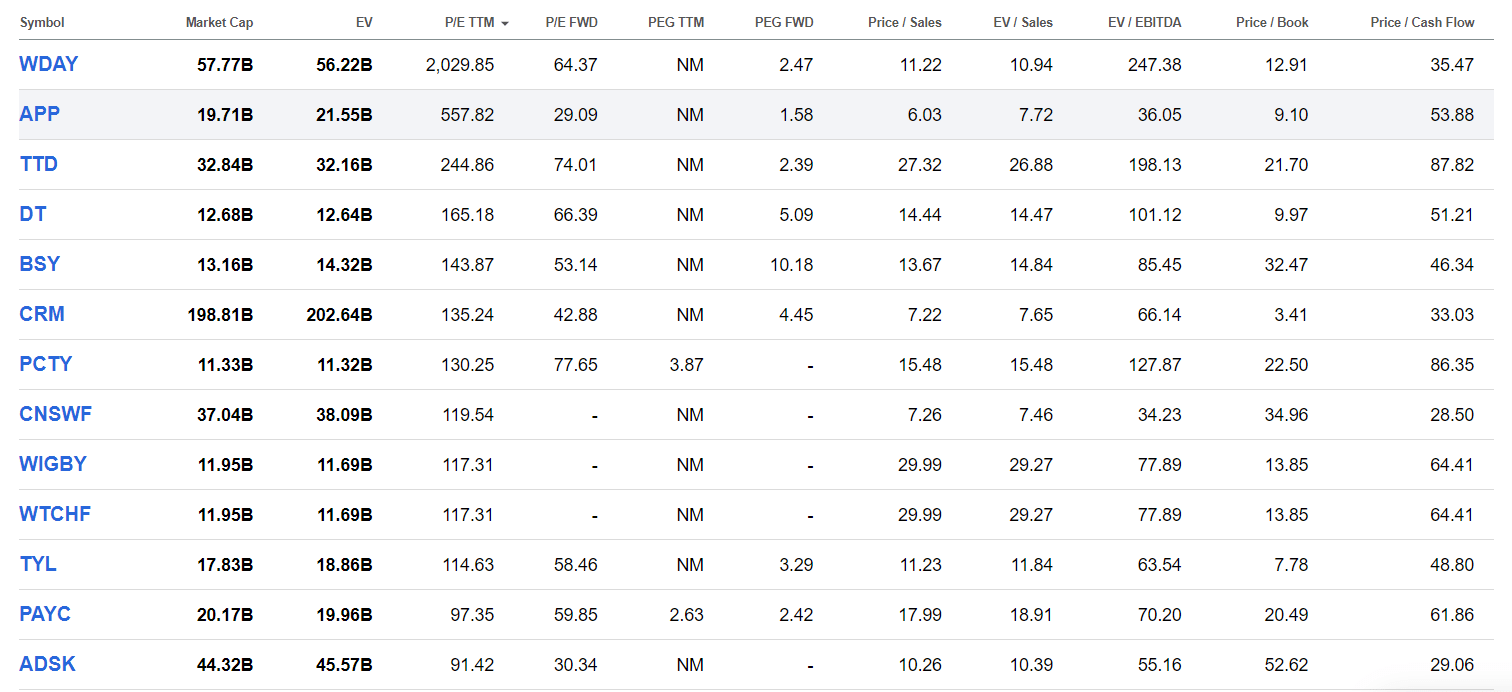Open the WDAY ticker link

[48, 64]
